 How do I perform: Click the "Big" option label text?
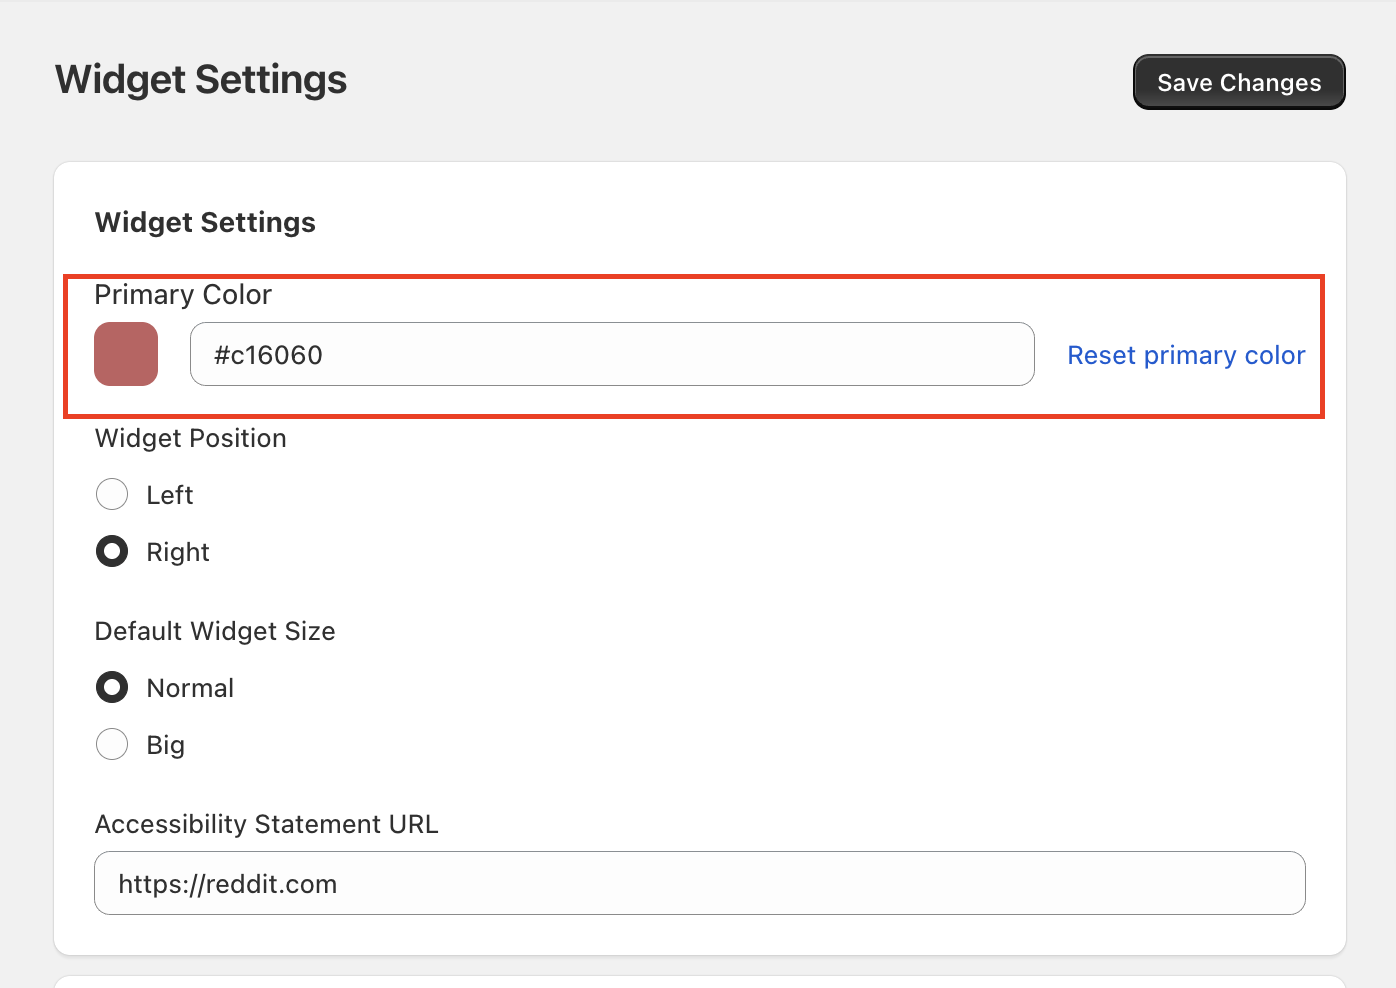(x=165, y=745)
